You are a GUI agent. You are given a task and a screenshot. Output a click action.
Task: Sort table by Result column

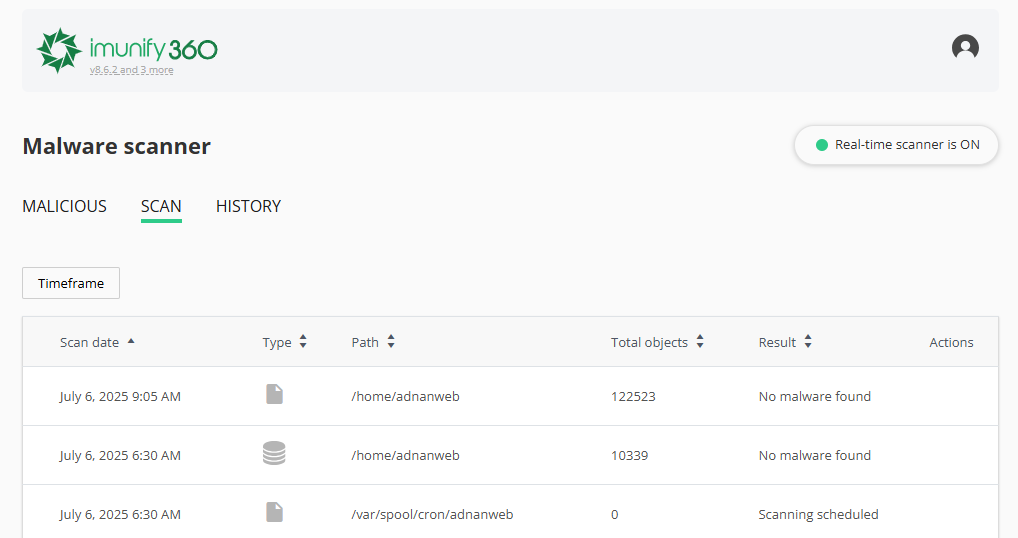pyautogui.click(x=808, y=342)
